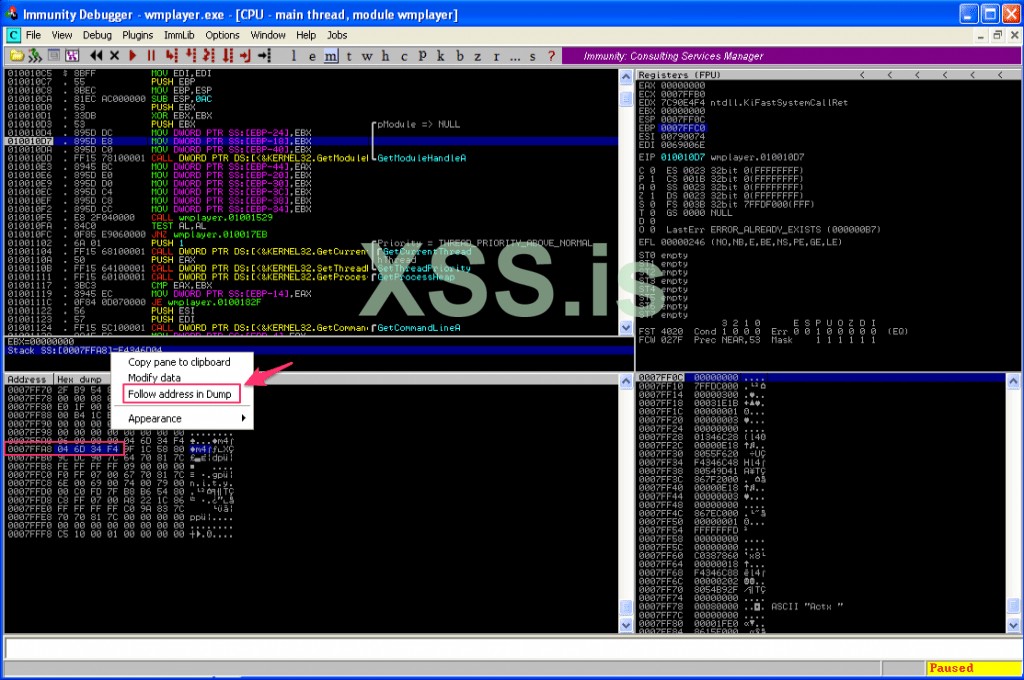Click the Python shell toolbar icon
This screenshot has height=680, width=1024.
[x=35, y=56]
